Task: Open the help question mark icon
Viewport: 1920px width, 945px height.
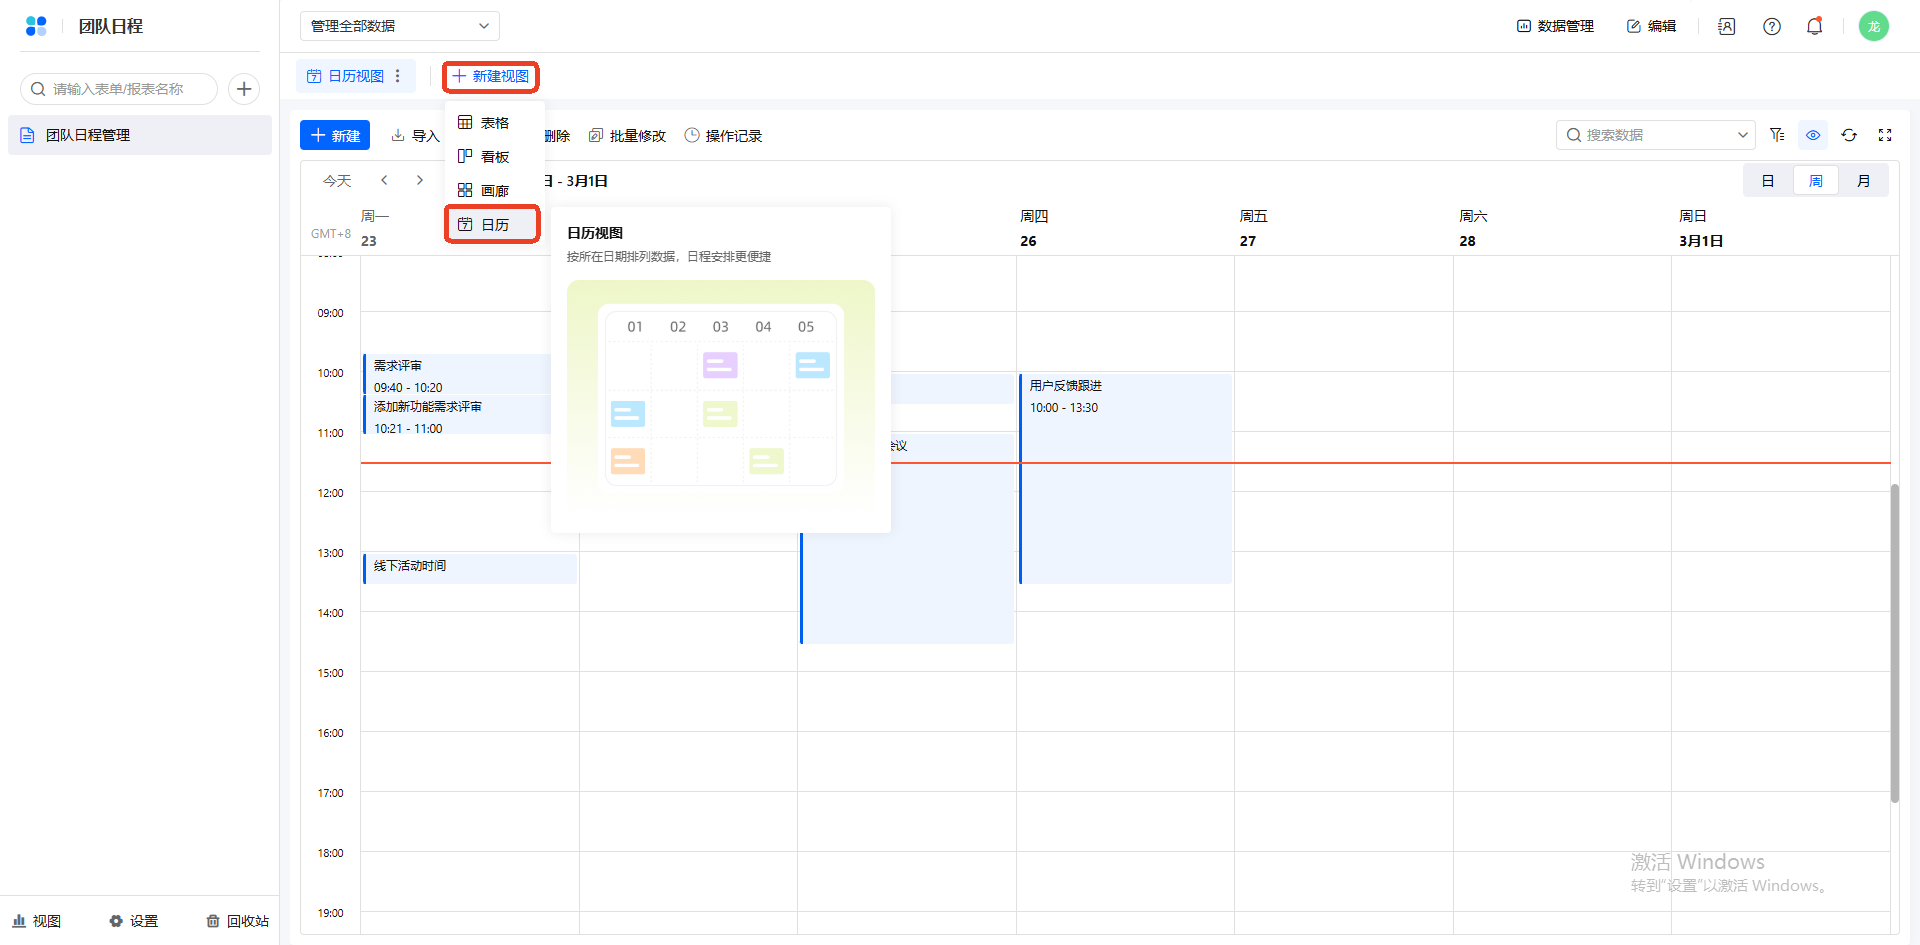Action: 1771,26
